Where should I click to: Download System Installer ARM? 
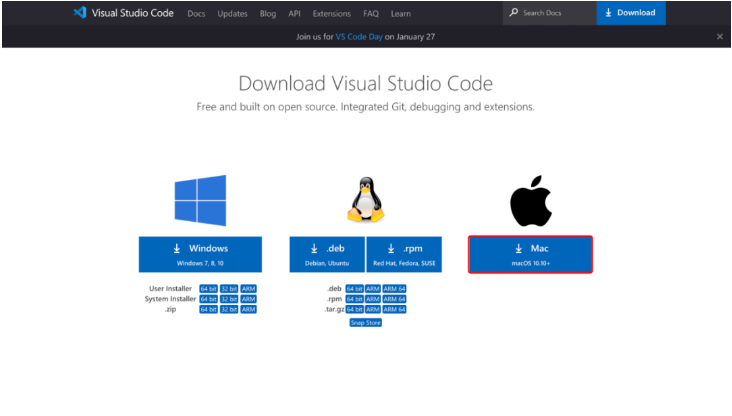point(248,299)
